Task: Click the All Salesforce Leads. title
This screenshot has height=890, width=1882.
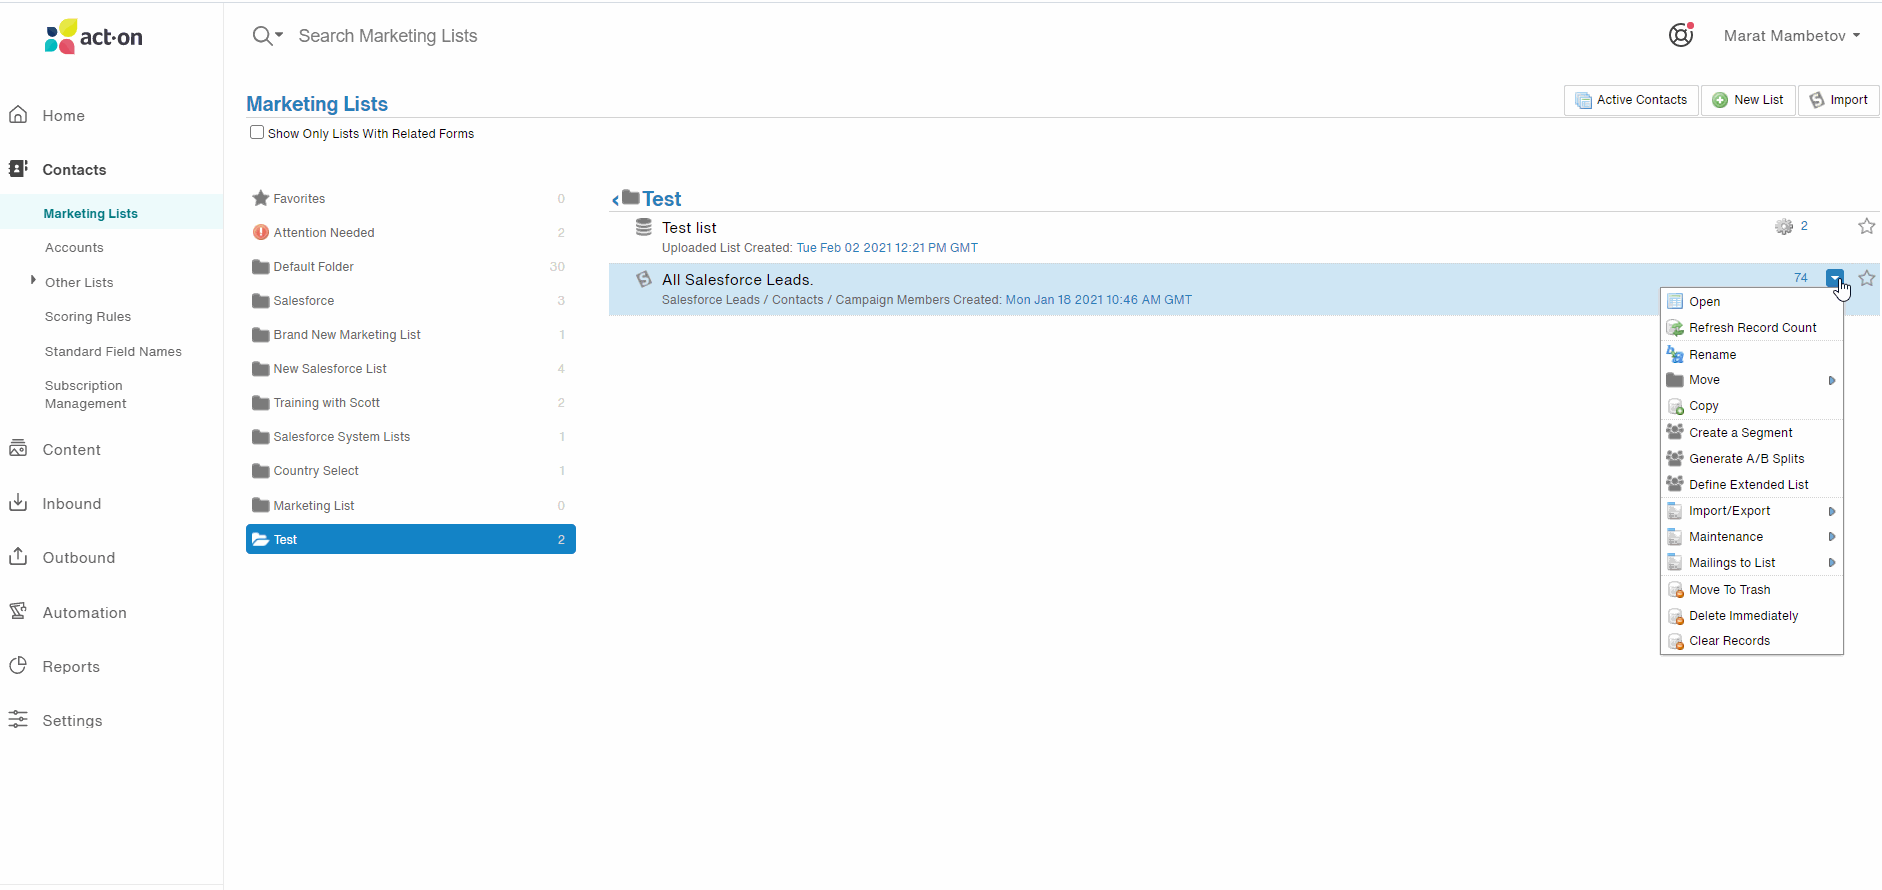Action: pyautogui.click(x=737, y=280)
